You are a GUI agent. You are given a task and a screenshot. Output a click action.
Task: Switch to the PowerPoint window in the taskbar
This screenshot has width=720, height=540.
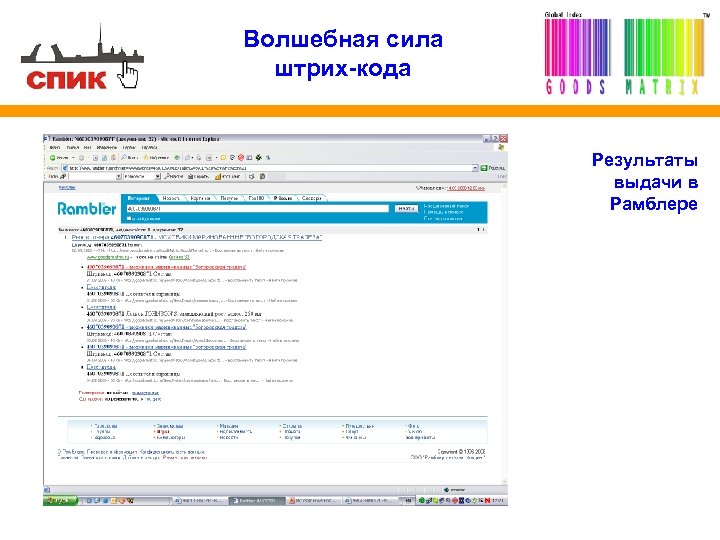point(314,501)
